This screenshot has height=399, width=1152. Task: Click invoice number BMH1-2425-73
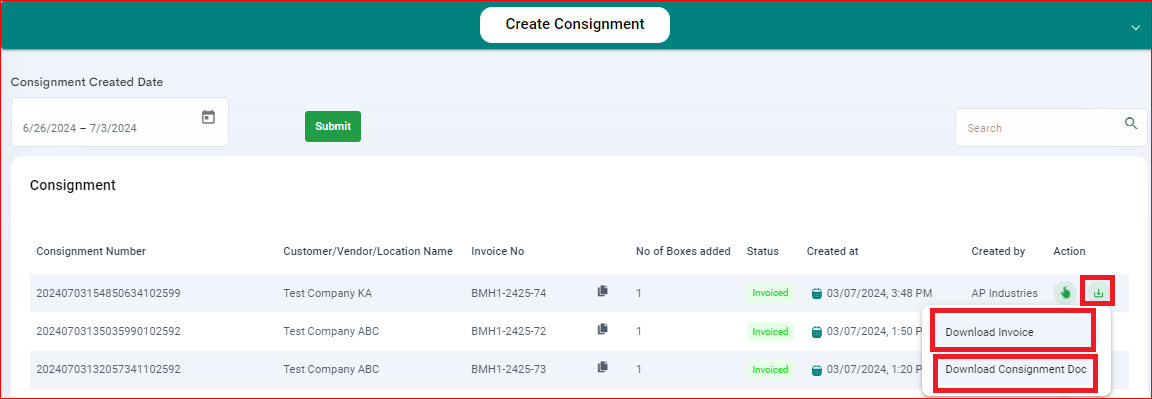[x=508, y=370]
